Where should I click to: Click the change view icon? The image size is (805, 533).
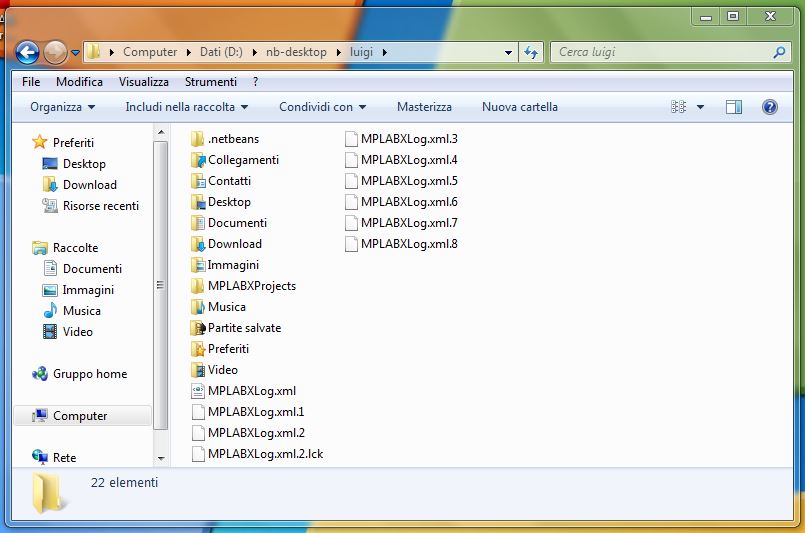point(679,107)
